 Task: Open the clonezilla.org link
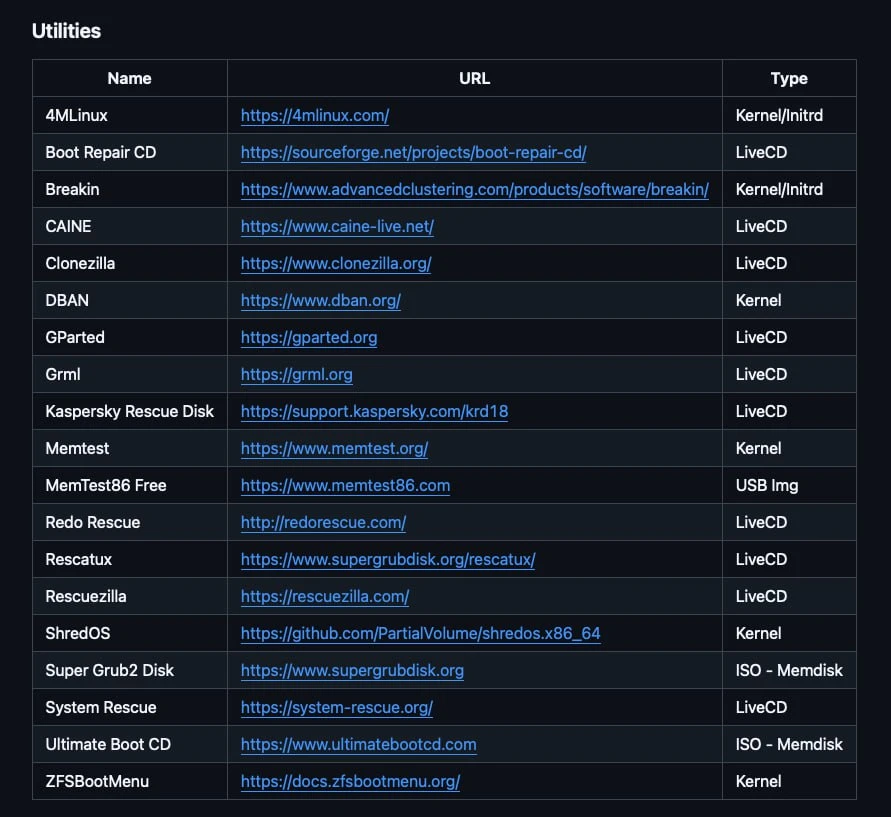click(336, 264)
